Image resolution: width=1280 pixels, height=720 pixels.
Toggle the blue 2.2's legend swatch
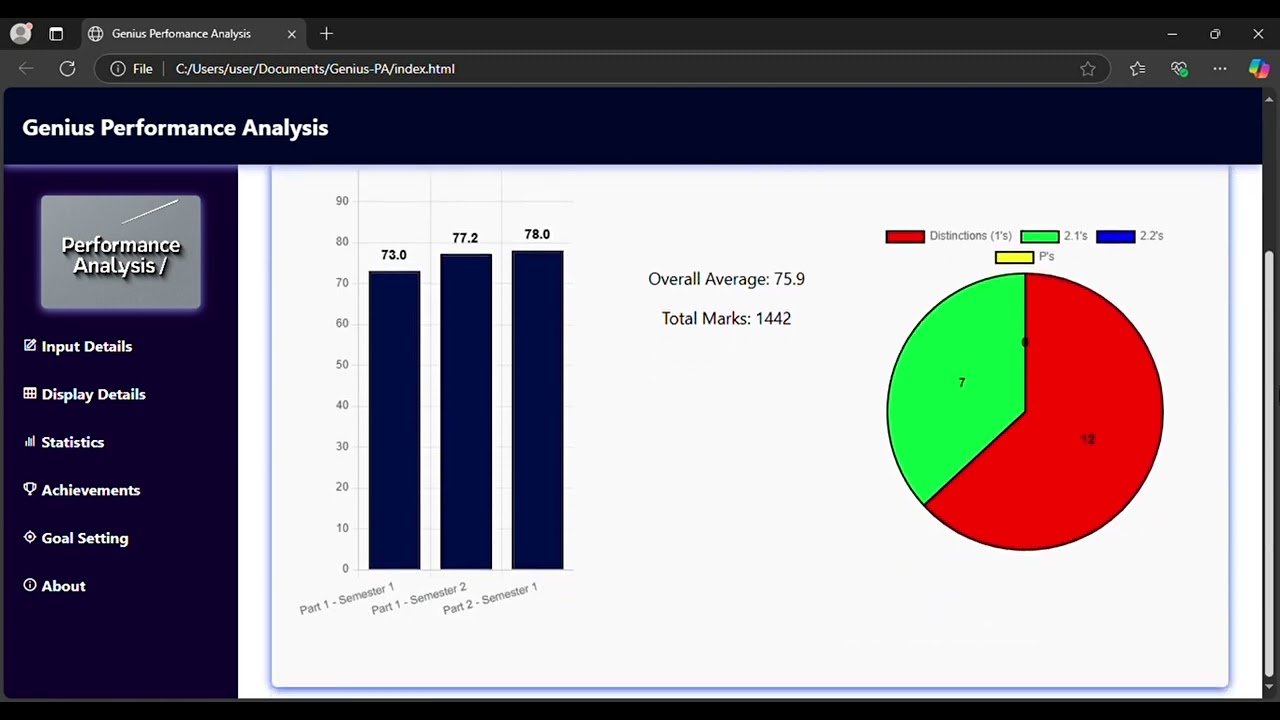(x=1115, y=236)
